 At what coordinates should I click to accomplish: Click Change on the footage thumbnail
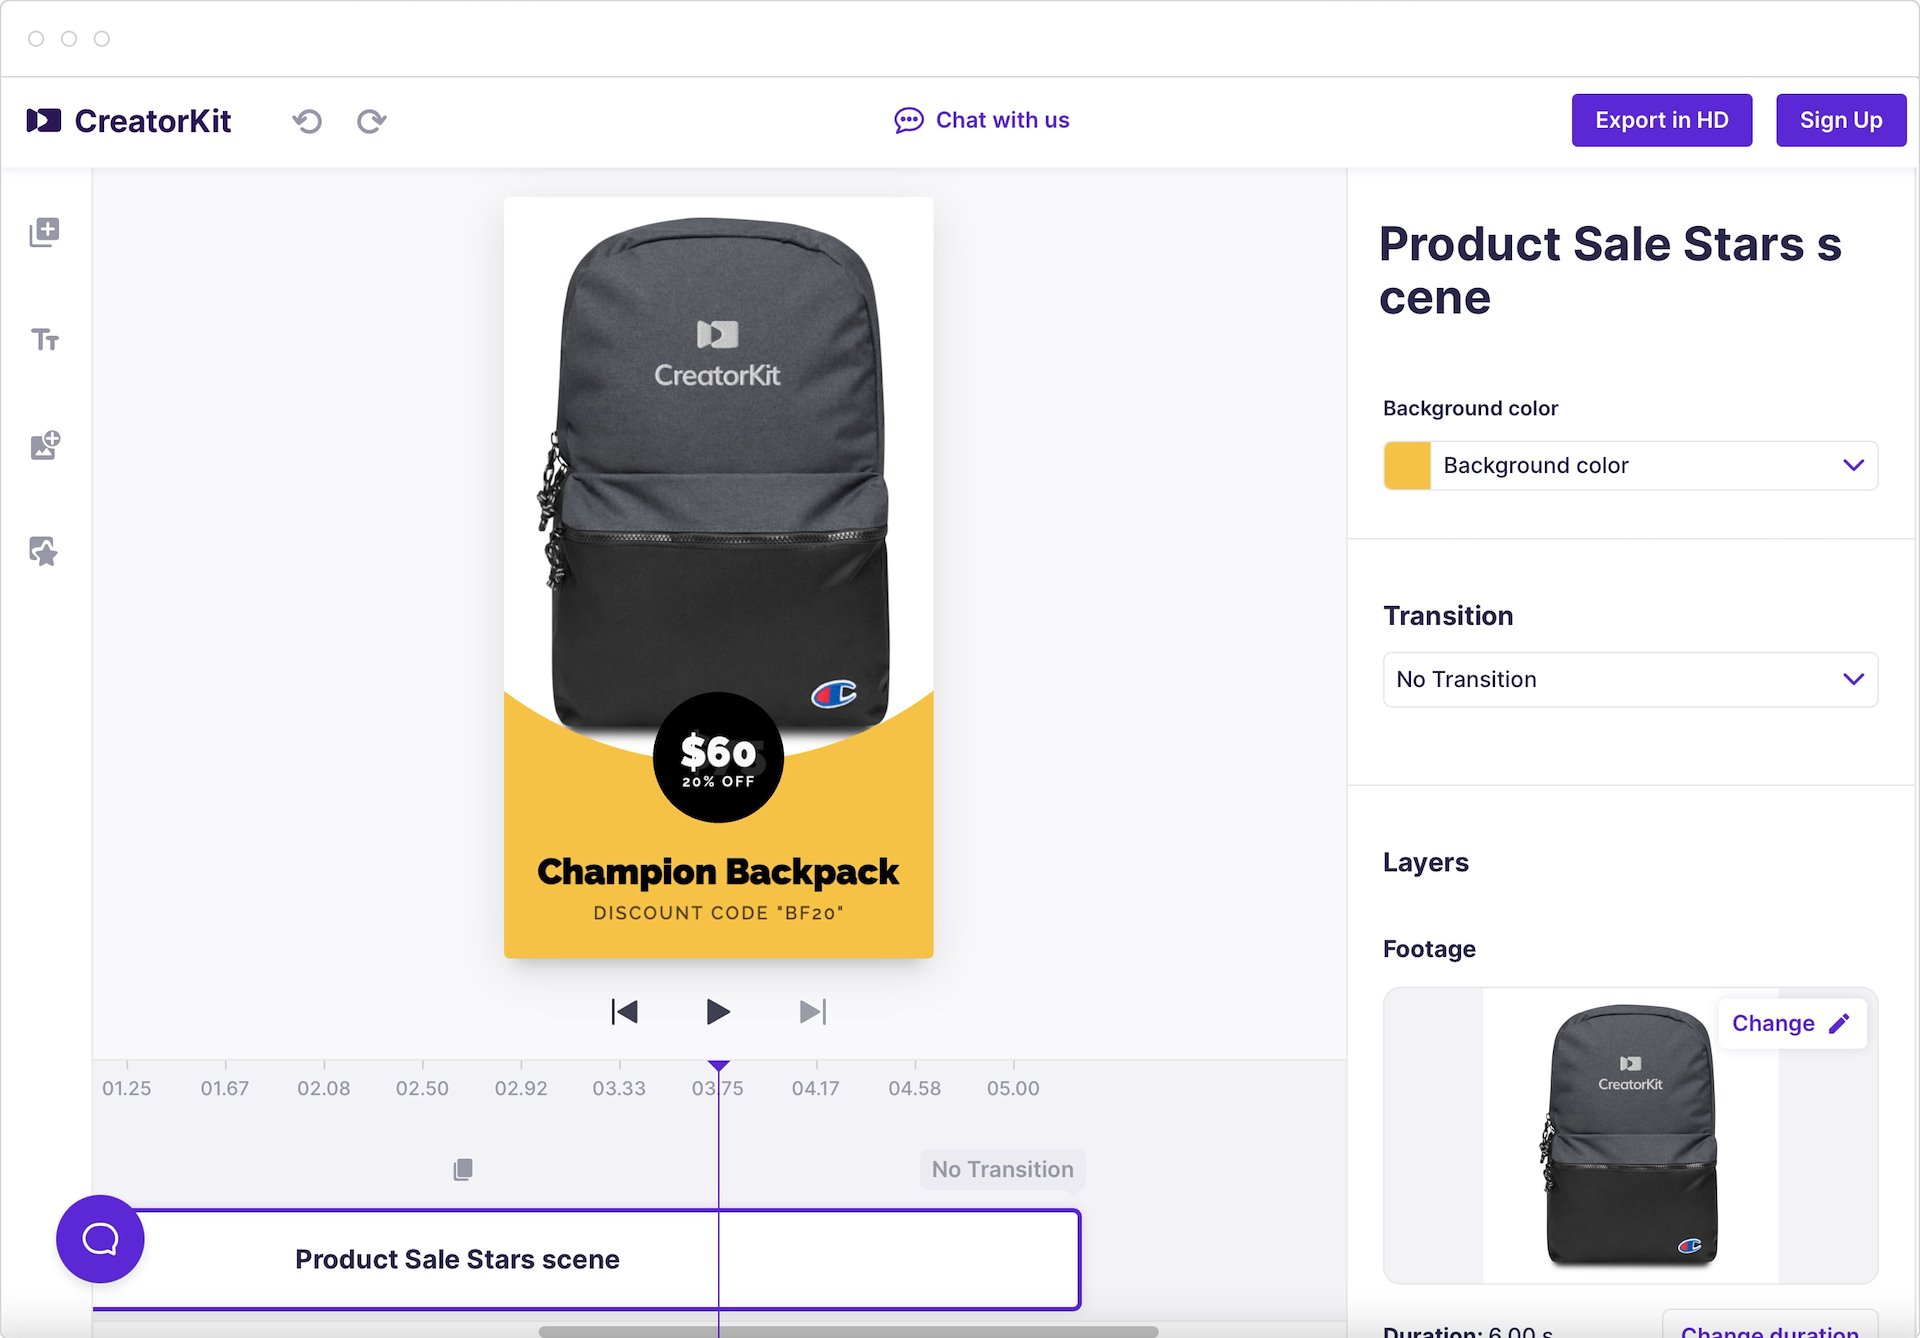tap(1791, 1024)
